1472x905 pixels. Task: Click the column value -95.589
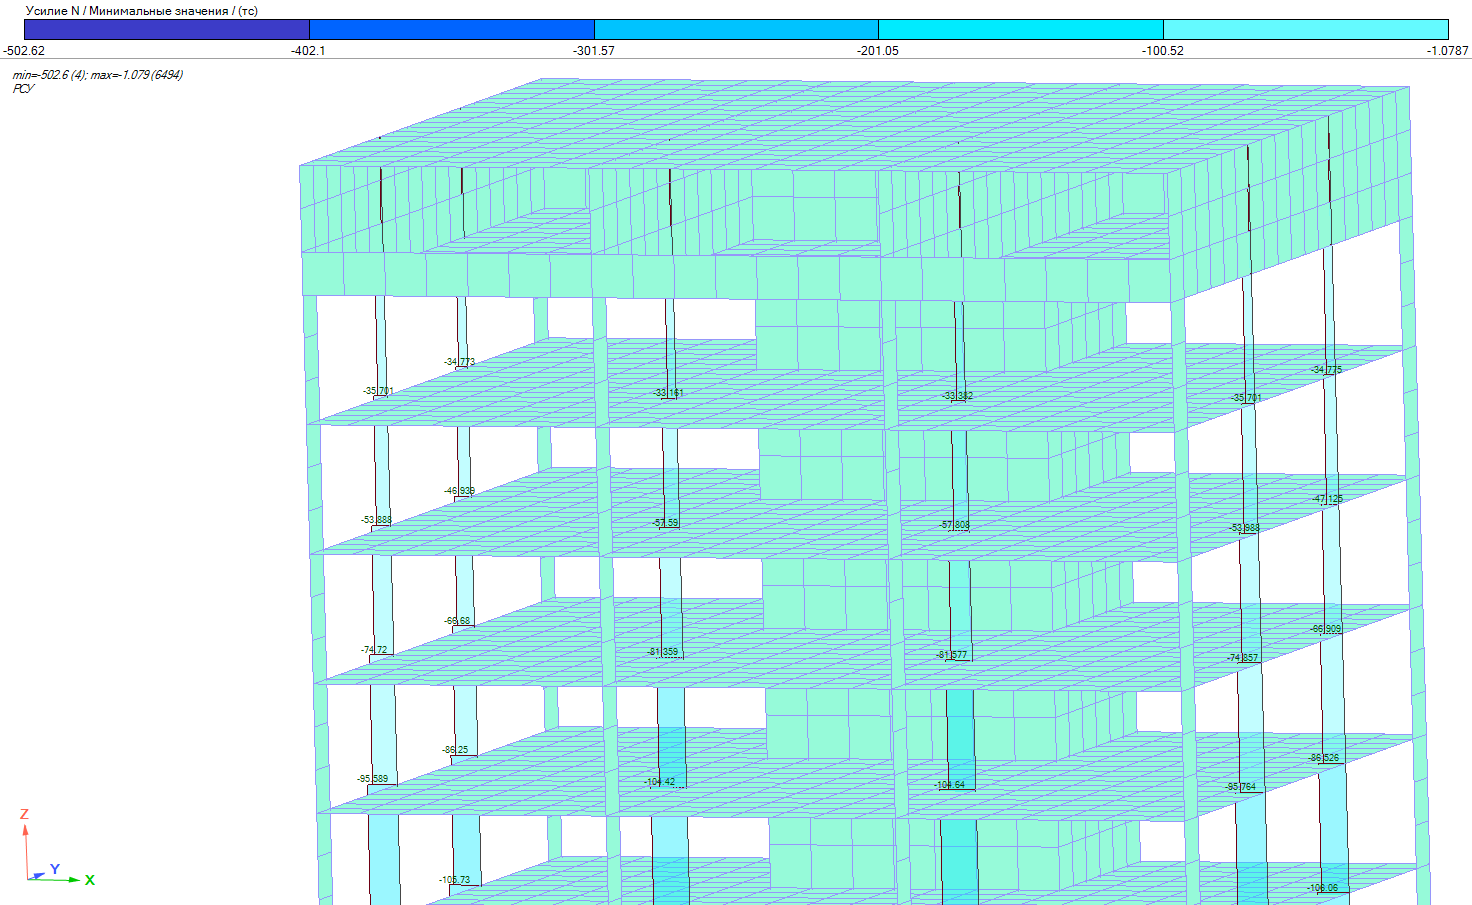373,779
